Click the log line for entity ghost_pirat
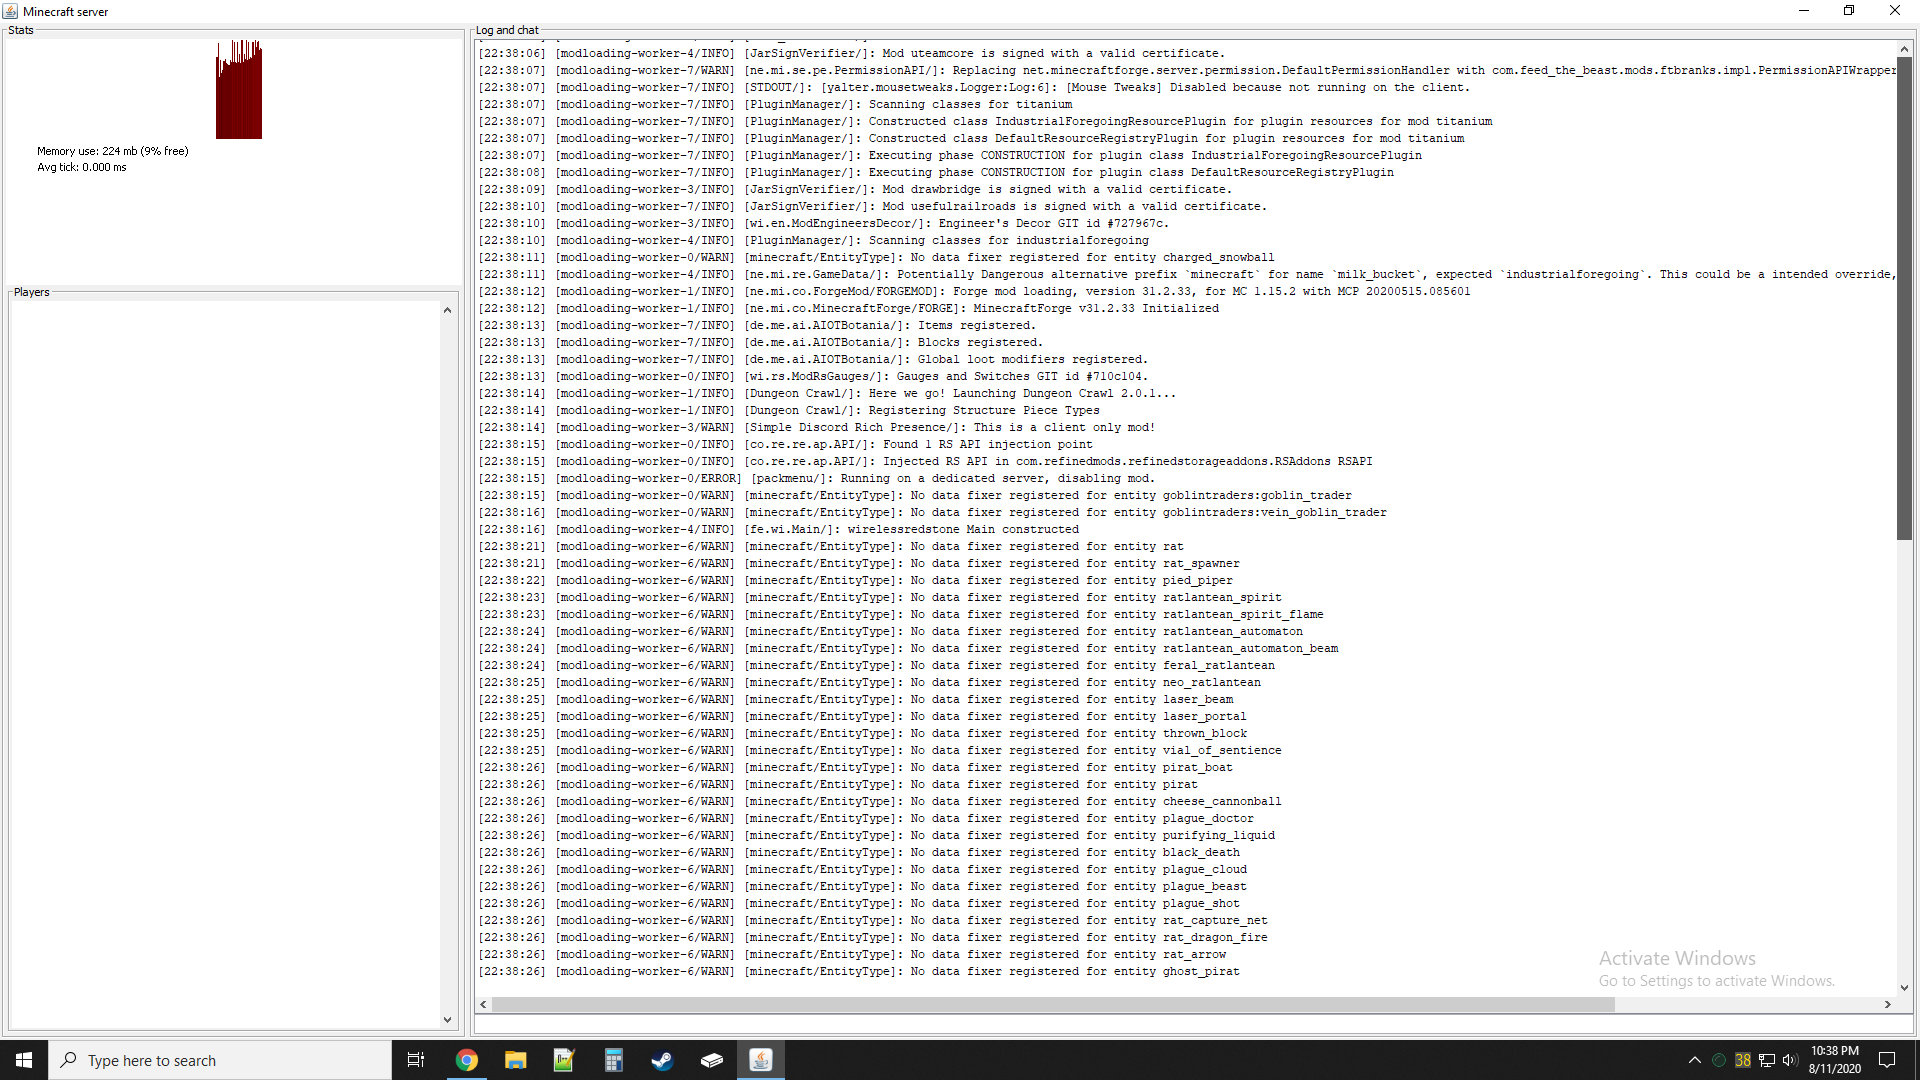The height and width of the screenshot is (1080, 1920). click(x=859, y=971)
